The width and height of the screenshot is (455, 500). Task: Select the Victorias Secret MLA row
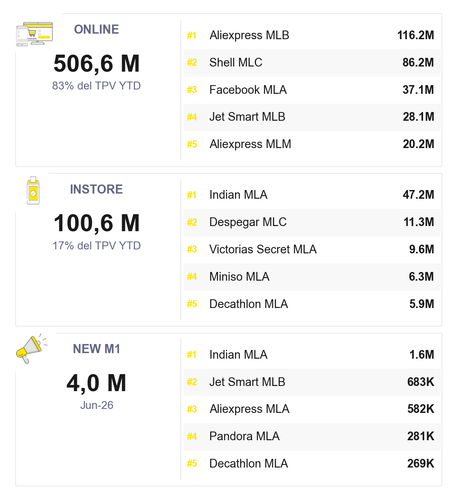312,250
